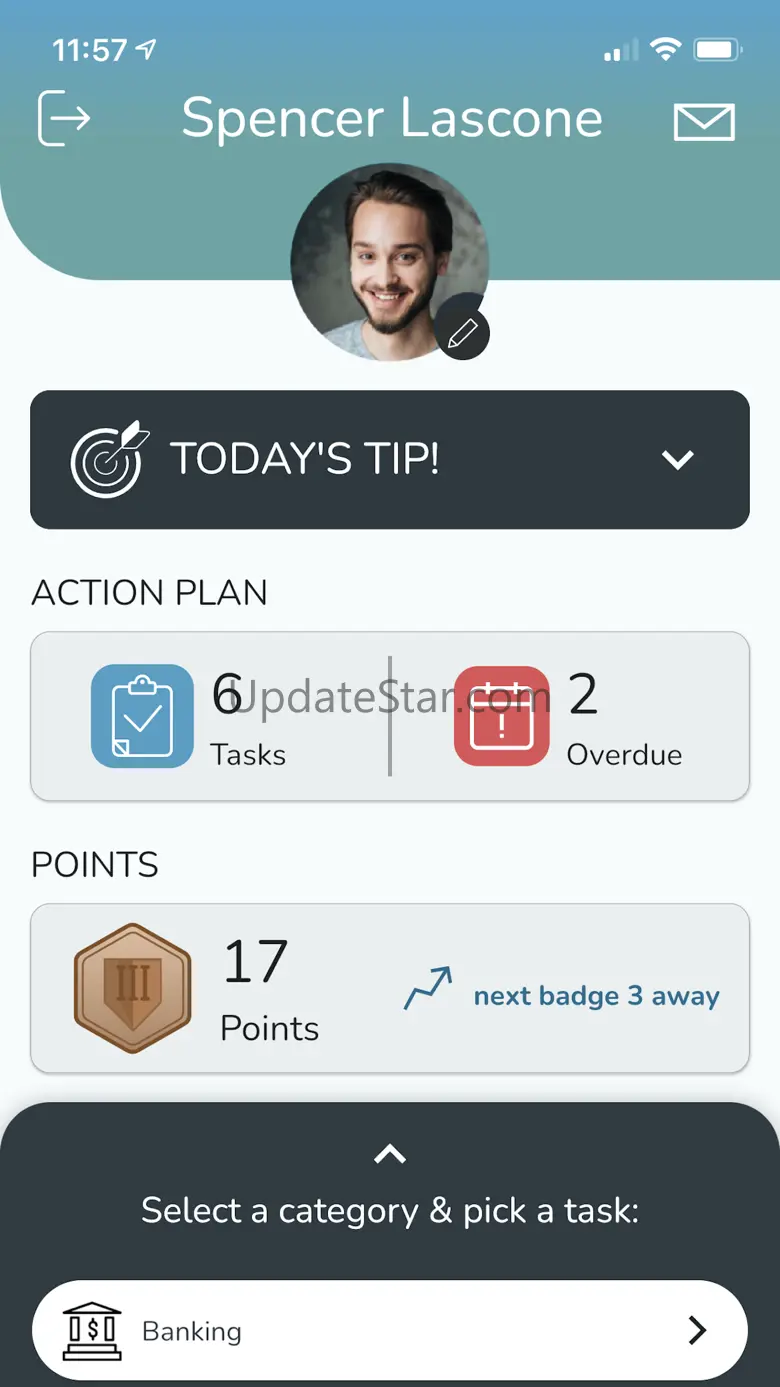Open Banking category right chevron
780x1387 pixels.
pyautogui.click(x=697, y=1331)
